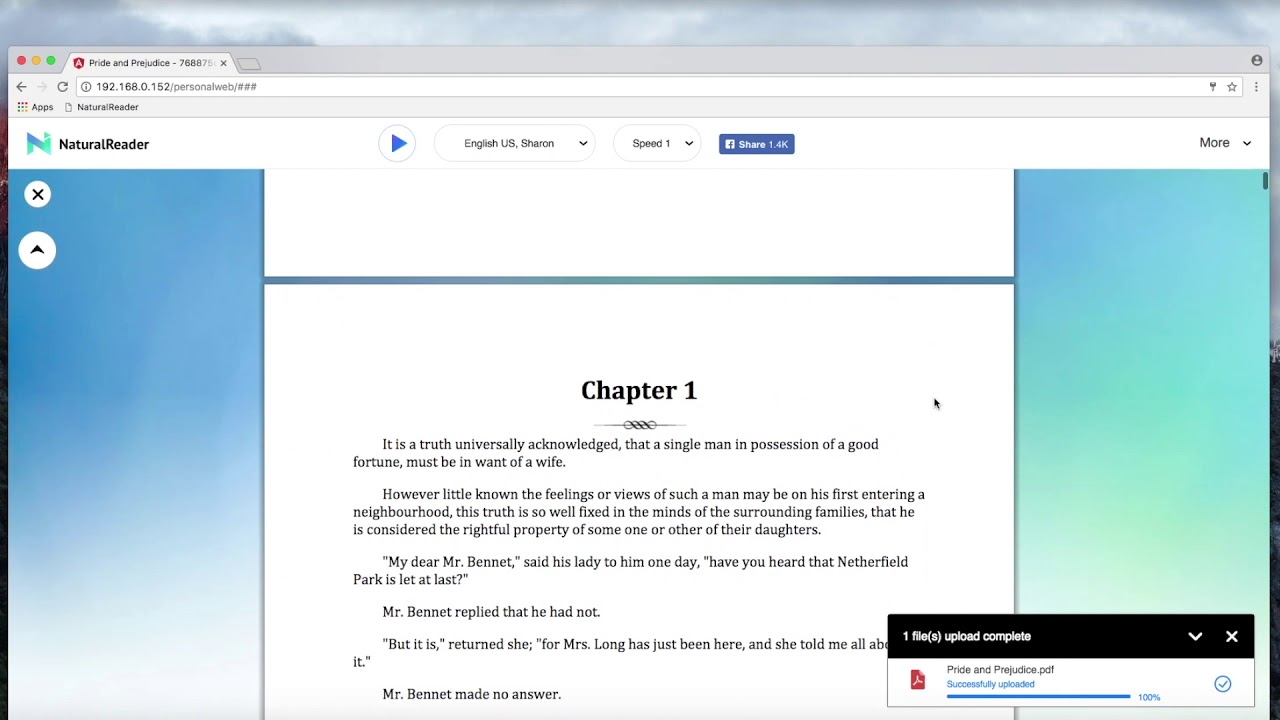Reload the current page
Image resolution: width=1280 pixels, height=720 pixels.
pos(62,87)
